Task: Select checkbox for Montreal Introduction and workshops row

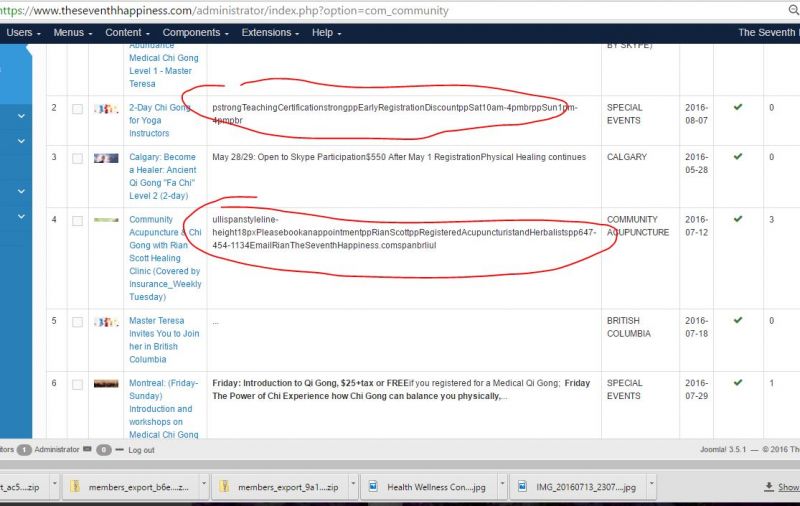Action: click(x=77, y=385)
